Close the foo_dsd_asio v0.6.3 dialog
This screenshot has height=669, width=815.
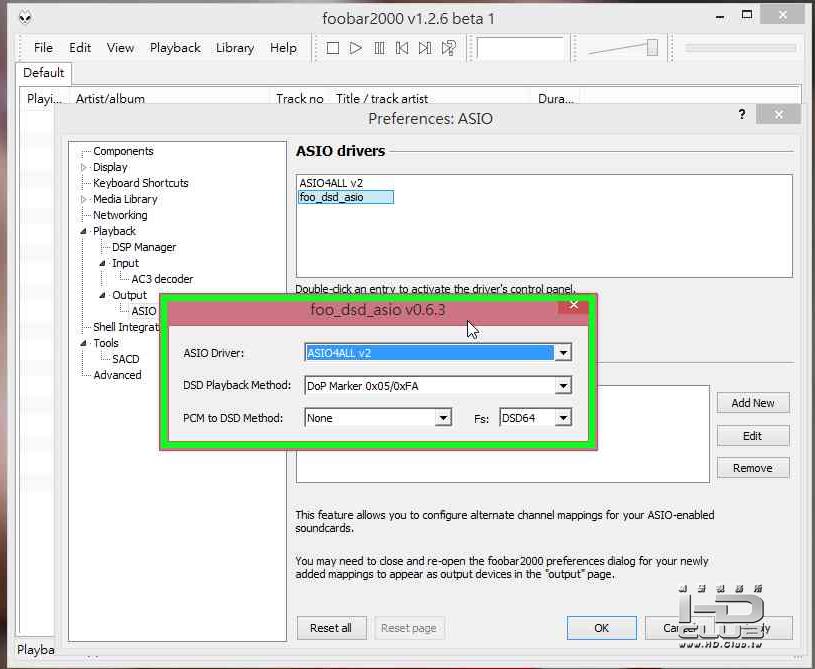tap(573, 305)
